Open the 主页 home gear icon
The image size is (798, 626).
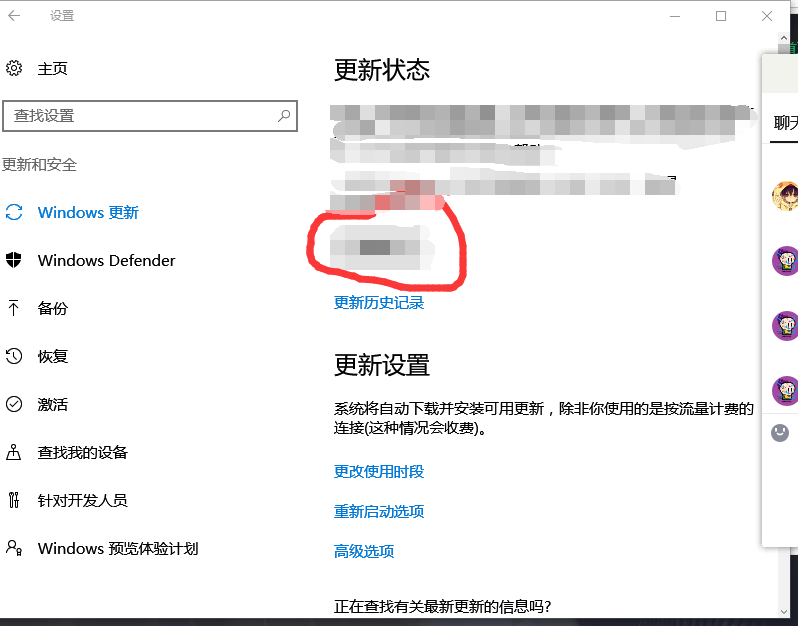[14, 68]
